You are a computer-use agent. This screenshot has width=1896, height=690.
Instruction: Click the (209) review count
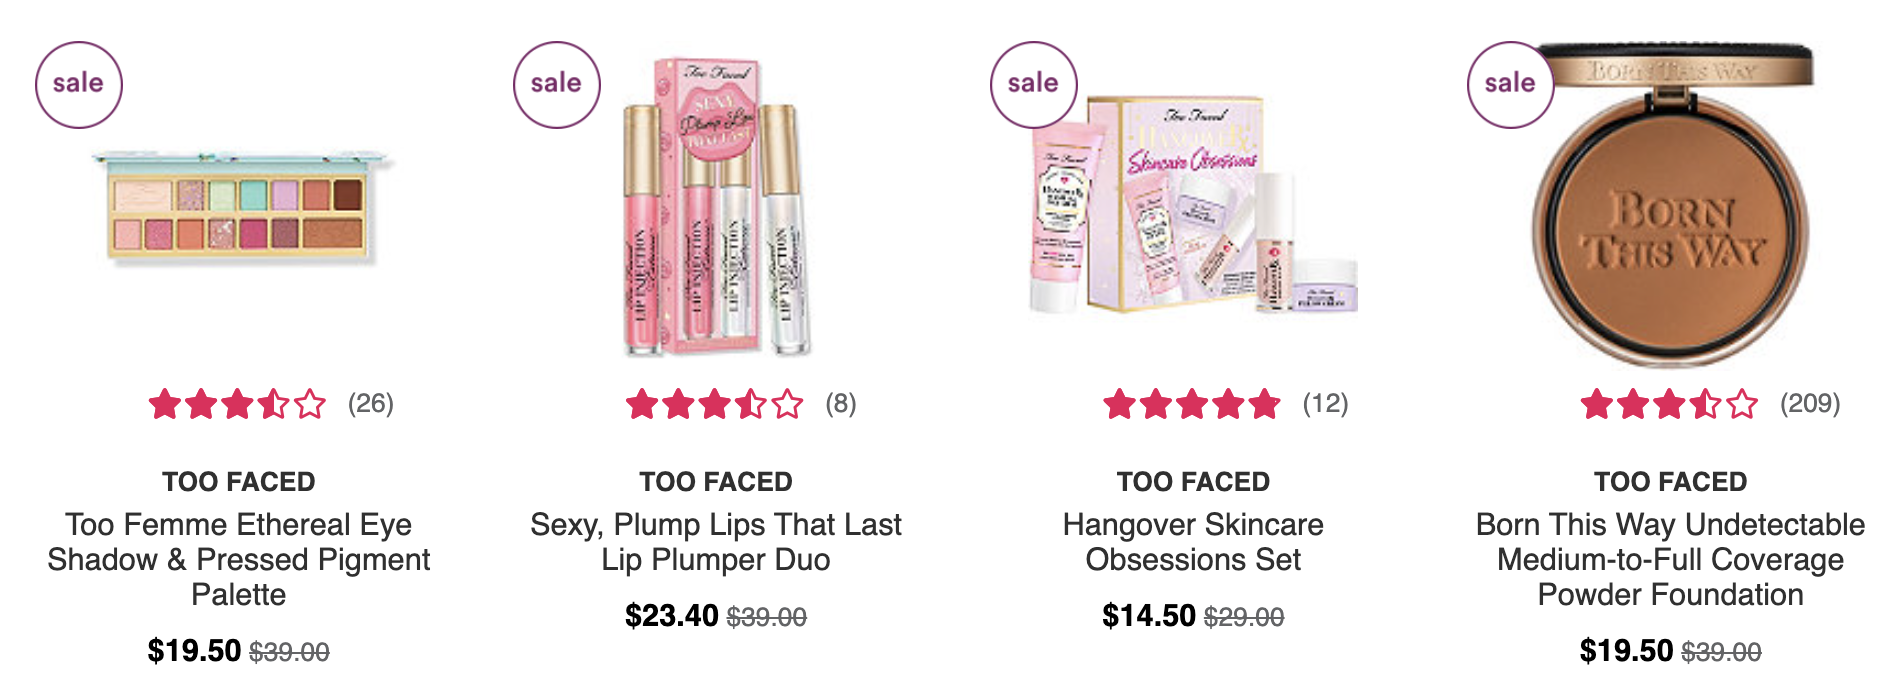coord(1810,404)
